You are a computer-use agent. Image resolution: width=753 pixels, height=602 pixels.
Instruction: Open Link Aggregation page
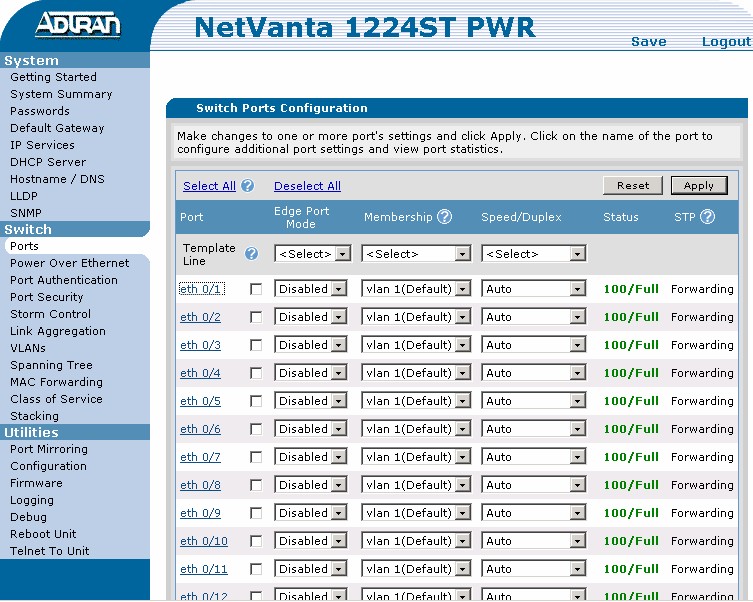point(58,331)
